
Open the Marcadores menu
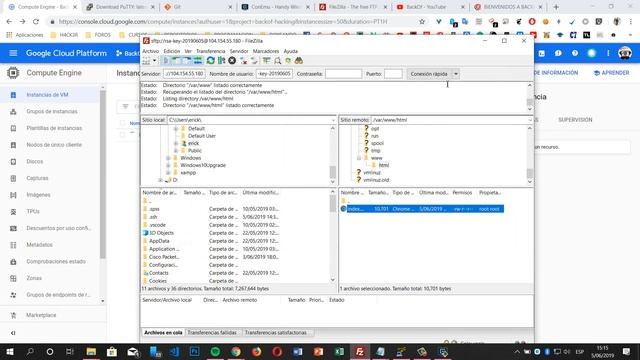pyautogui.click(x=266, y=51)
